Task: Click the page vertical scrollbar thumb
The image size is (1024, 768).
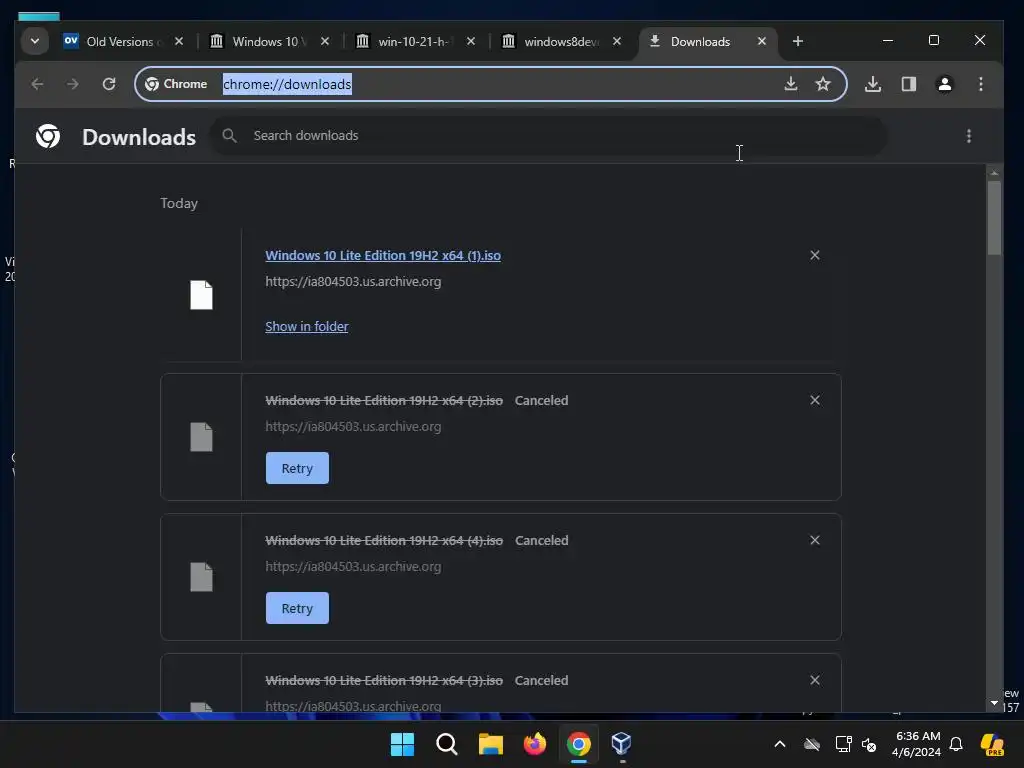Action: (x=994, y=217)
